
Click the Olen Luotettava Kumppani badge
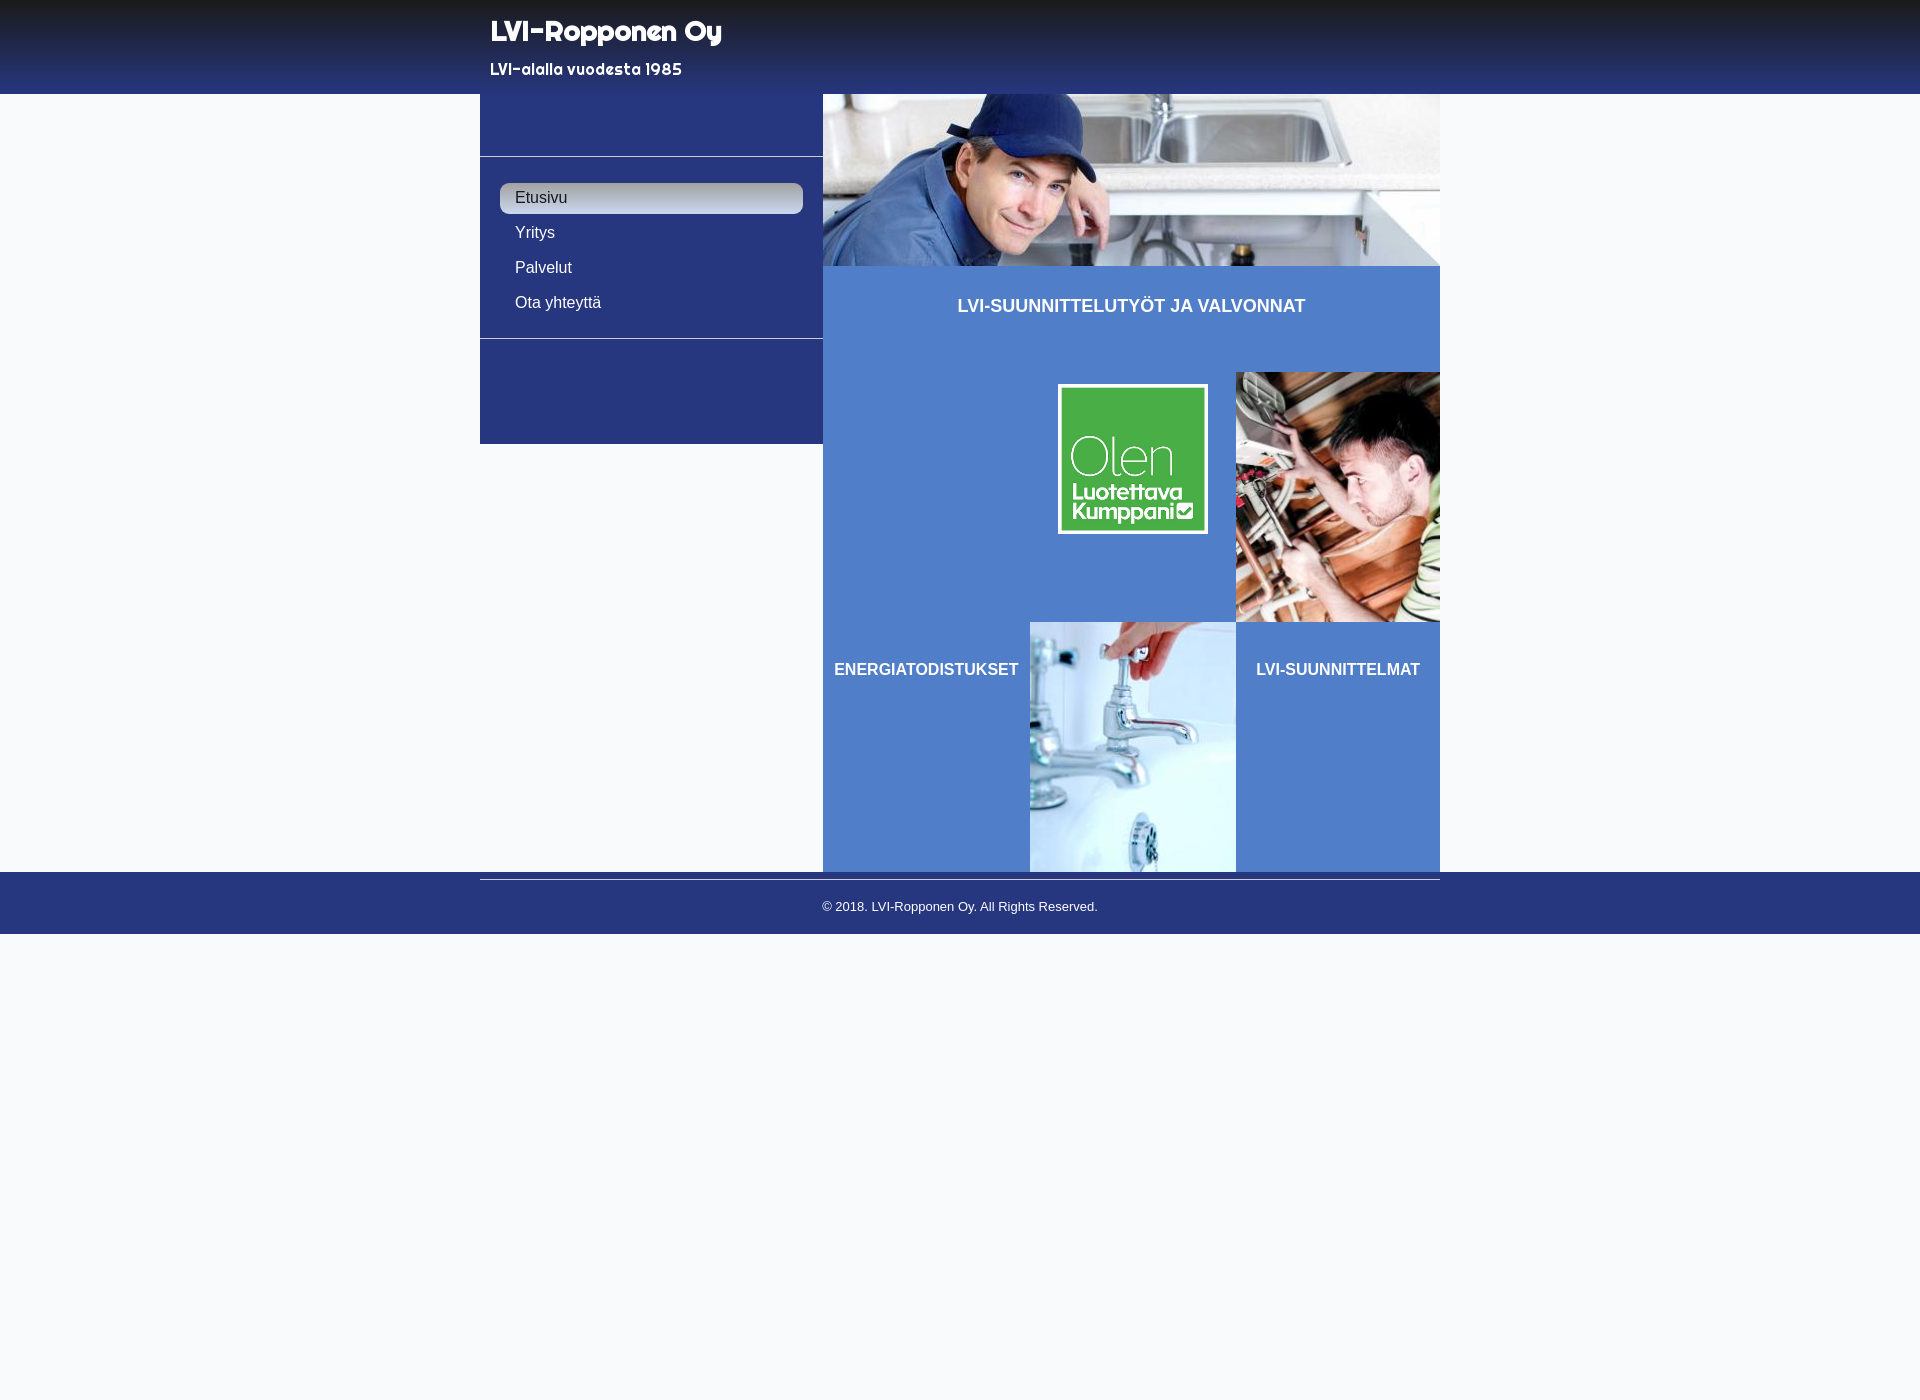1133,459
